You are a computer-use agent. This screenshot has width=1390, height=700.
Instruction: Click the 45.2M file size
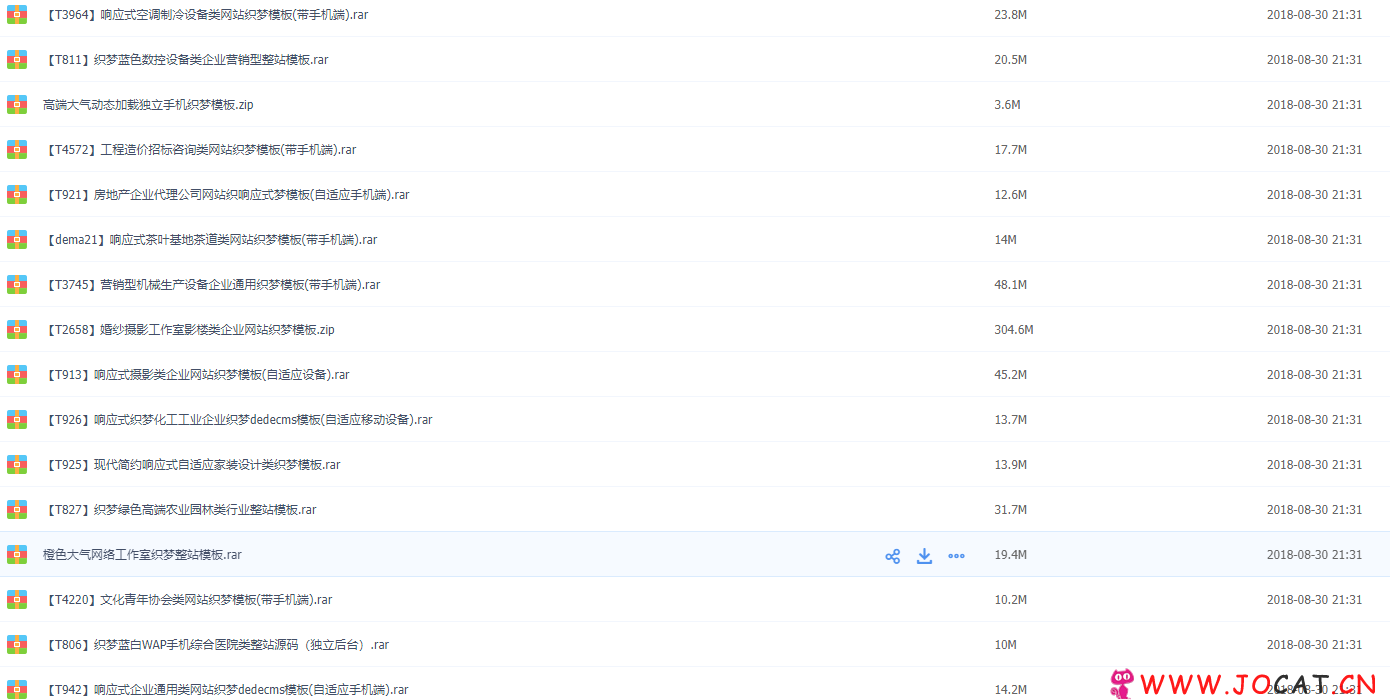[x=1011, y=375]
